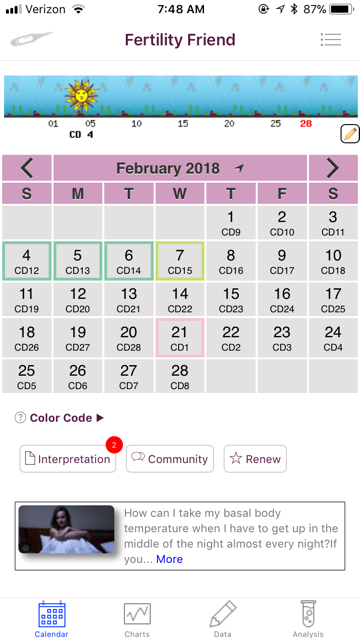Tap the Renew star button
This screenshot has height=640, width=360.
point(255,459)
